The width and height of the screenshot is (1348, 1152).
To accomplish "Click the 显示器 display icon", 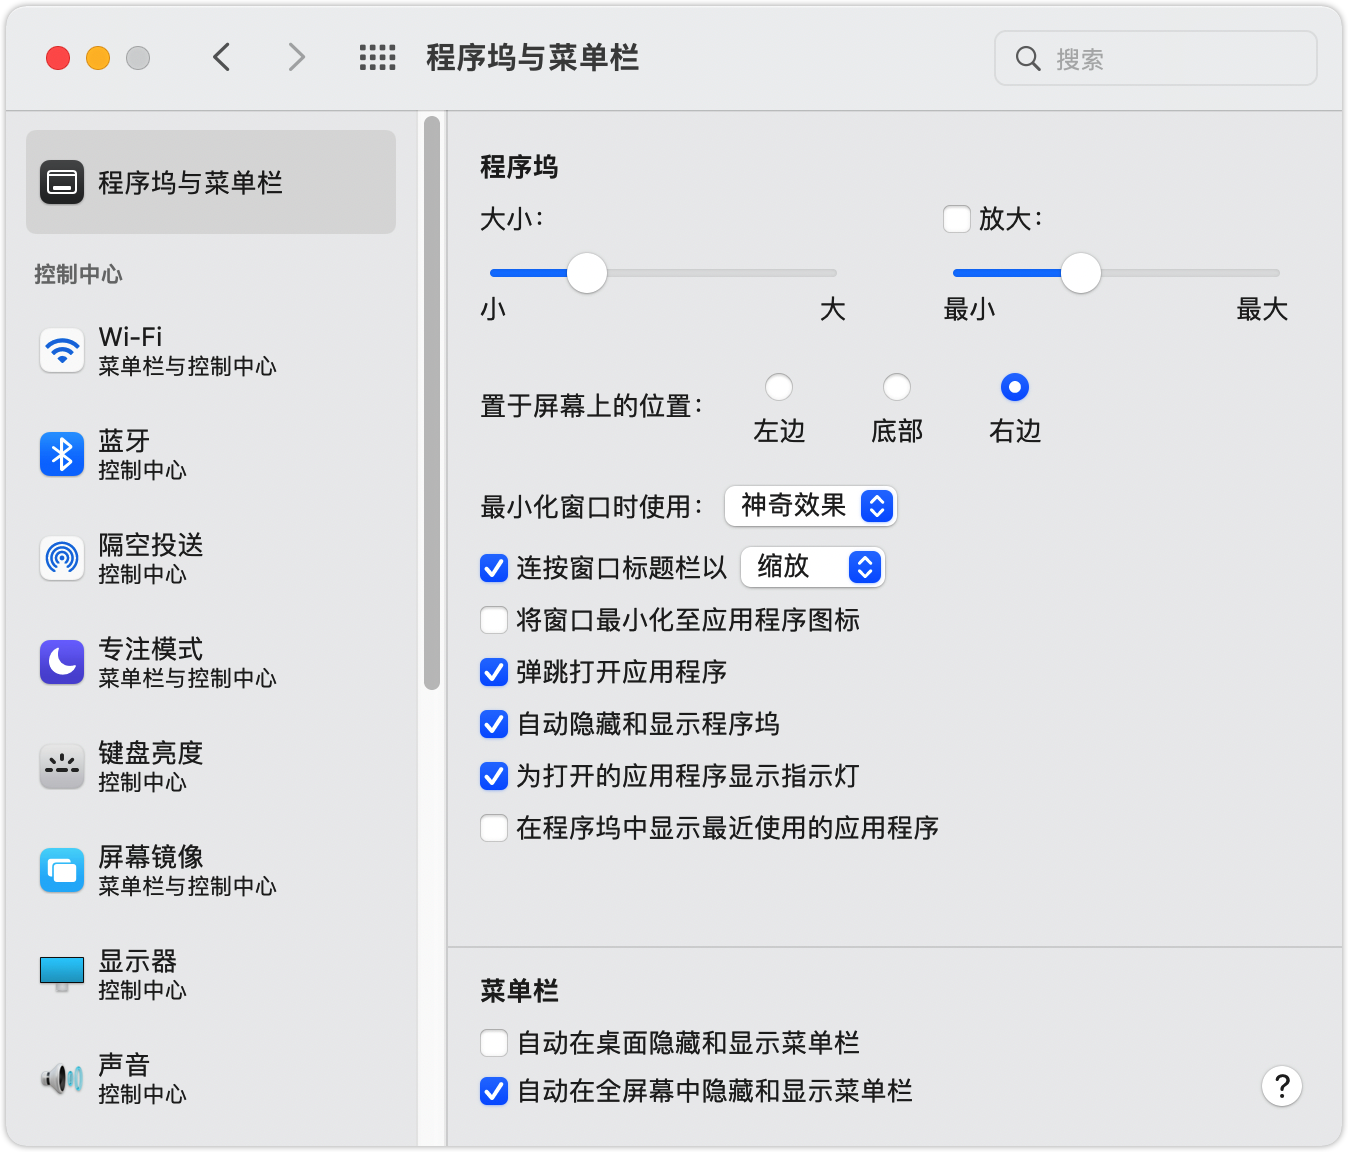I will click(62, 973).
